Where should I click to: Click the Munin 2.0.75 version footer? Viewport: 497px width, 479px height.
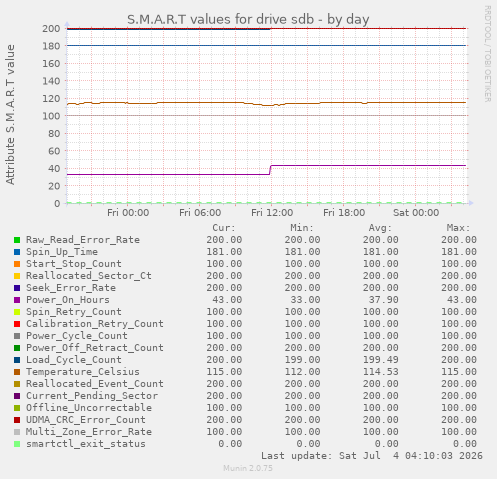pyautogui.click(x=248, y=468)
